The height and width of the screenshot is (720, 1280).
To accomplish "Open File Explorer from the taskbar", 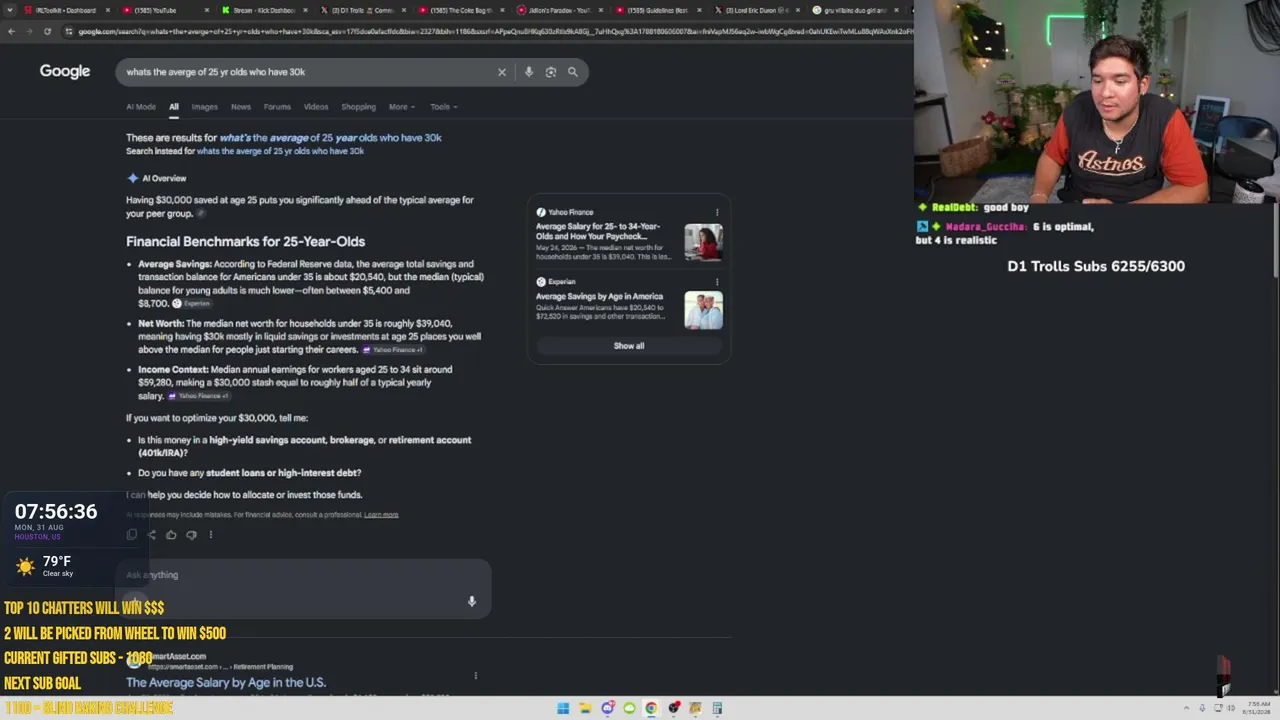I will pos(585,708).
